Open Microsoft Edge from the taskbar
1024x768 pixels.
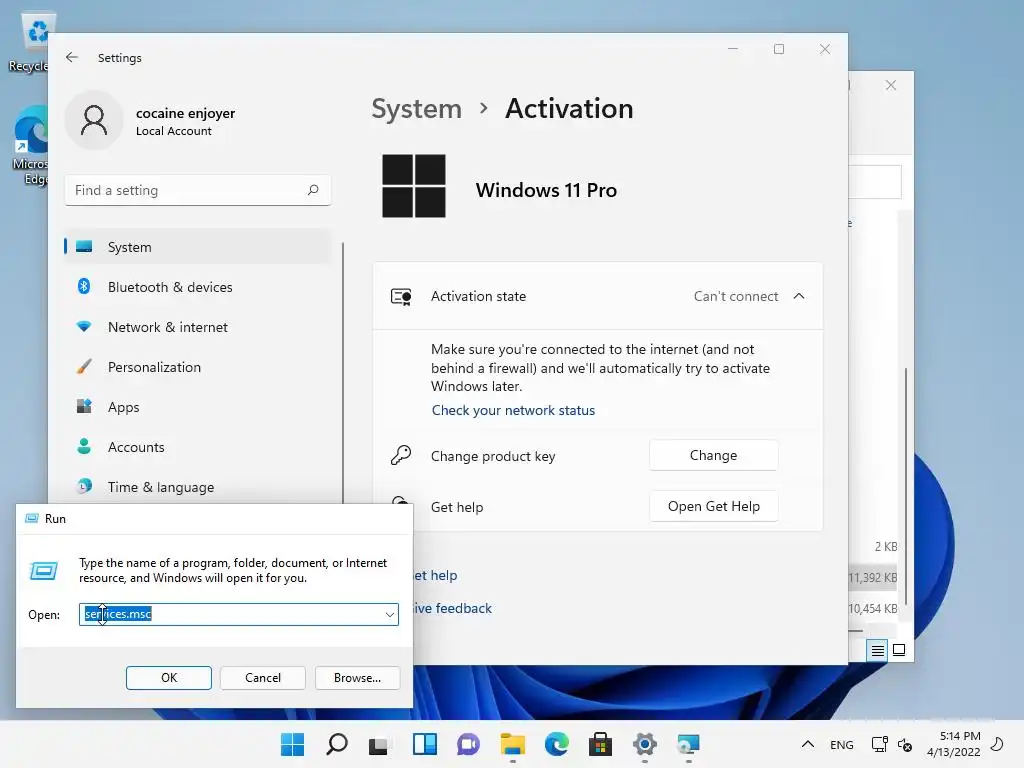[x=556, y=744]
